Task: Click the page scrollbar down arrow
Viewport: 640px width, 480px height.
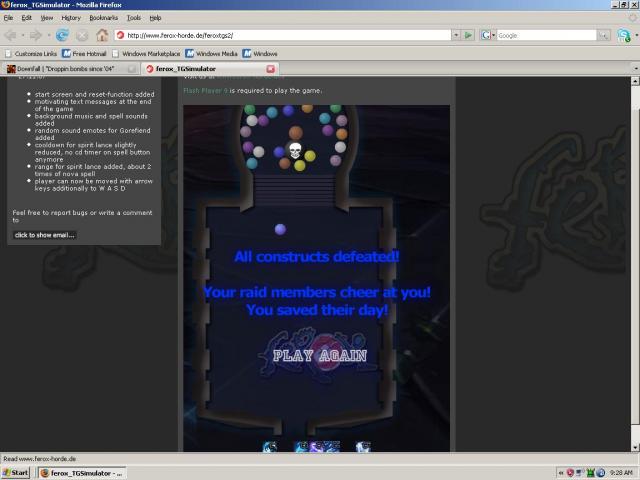Action: click(635, 447)
